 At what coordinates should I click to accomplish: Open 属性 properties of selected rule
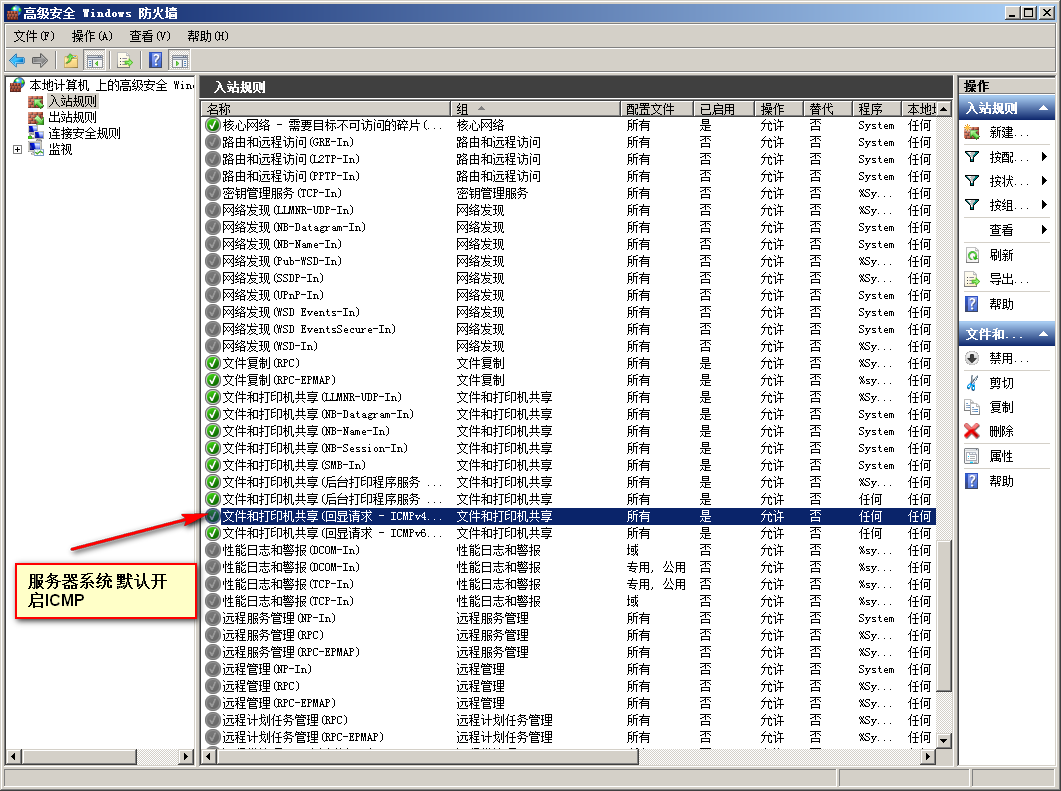coord(1001,456)
